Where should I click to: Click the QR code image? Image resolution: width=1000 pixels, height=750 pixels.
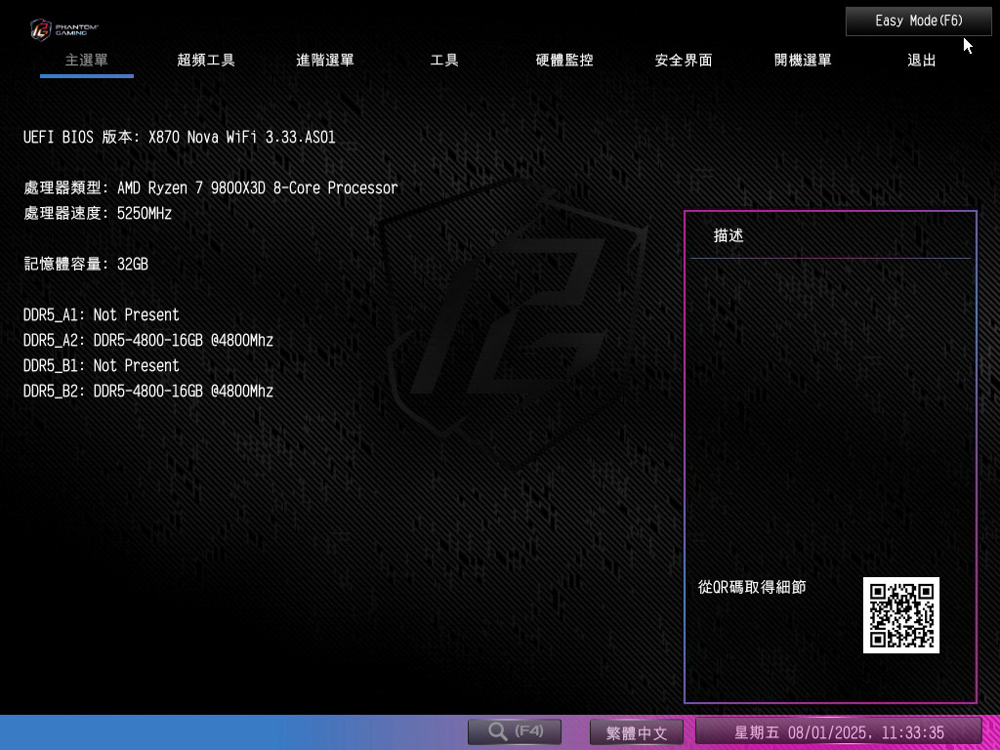pyautogui.click(x=901, y=615)
